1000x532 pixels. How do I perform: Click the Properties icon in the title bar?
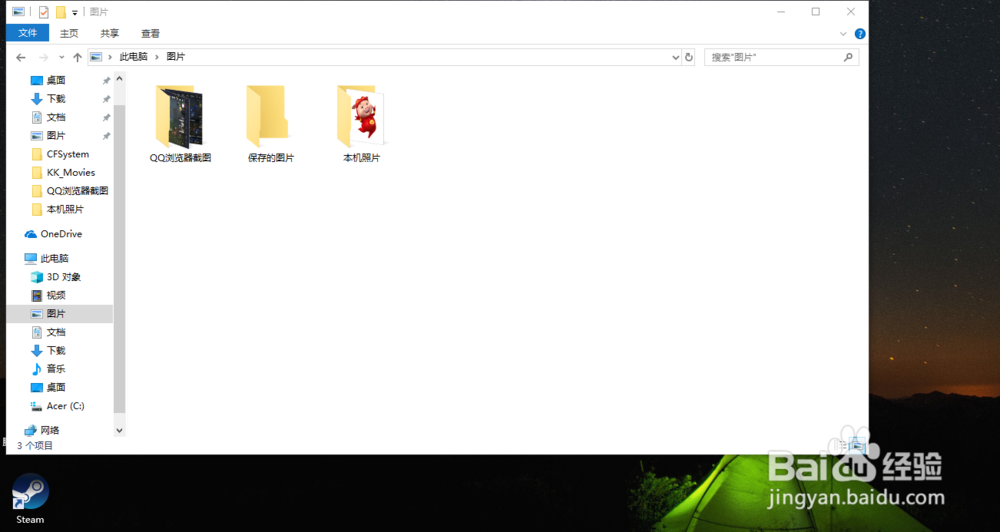pyautogui.click(x=43, y=11)
